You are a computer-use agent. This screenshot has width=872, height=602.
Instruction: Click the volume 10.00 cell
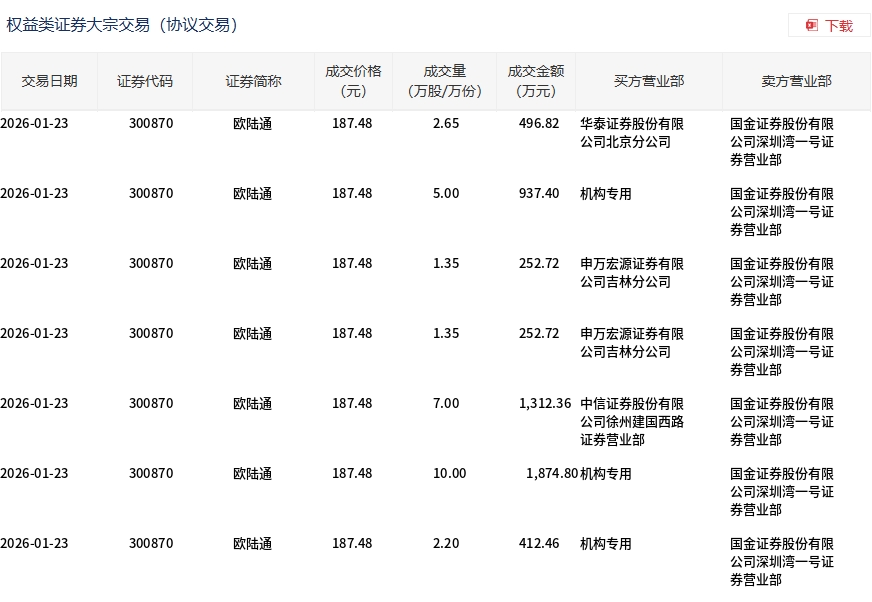(449, 473)
